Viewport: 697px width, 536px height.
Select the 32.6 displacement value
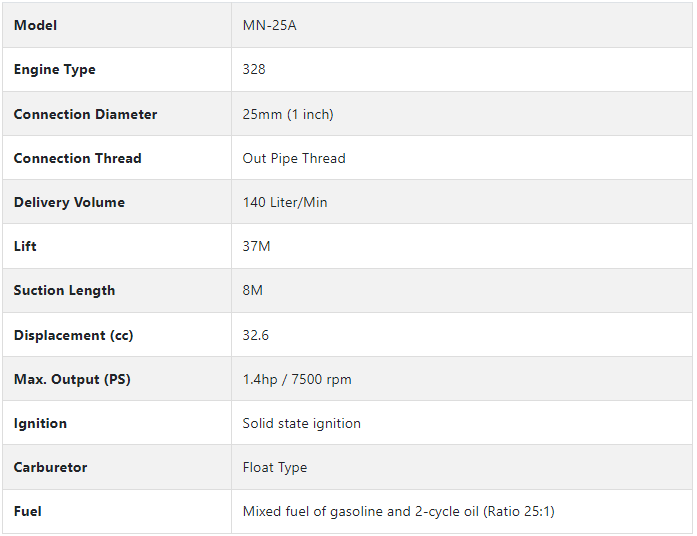(x=256, y=335)
